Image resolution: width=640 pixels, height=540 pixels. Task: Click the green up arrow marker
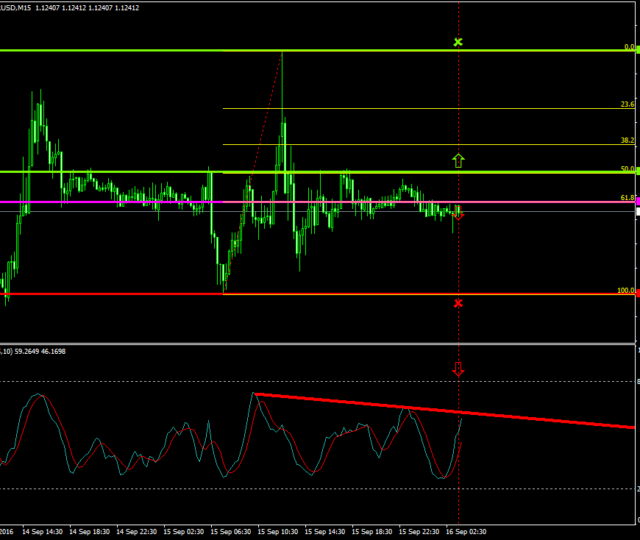tap(458, 159)
